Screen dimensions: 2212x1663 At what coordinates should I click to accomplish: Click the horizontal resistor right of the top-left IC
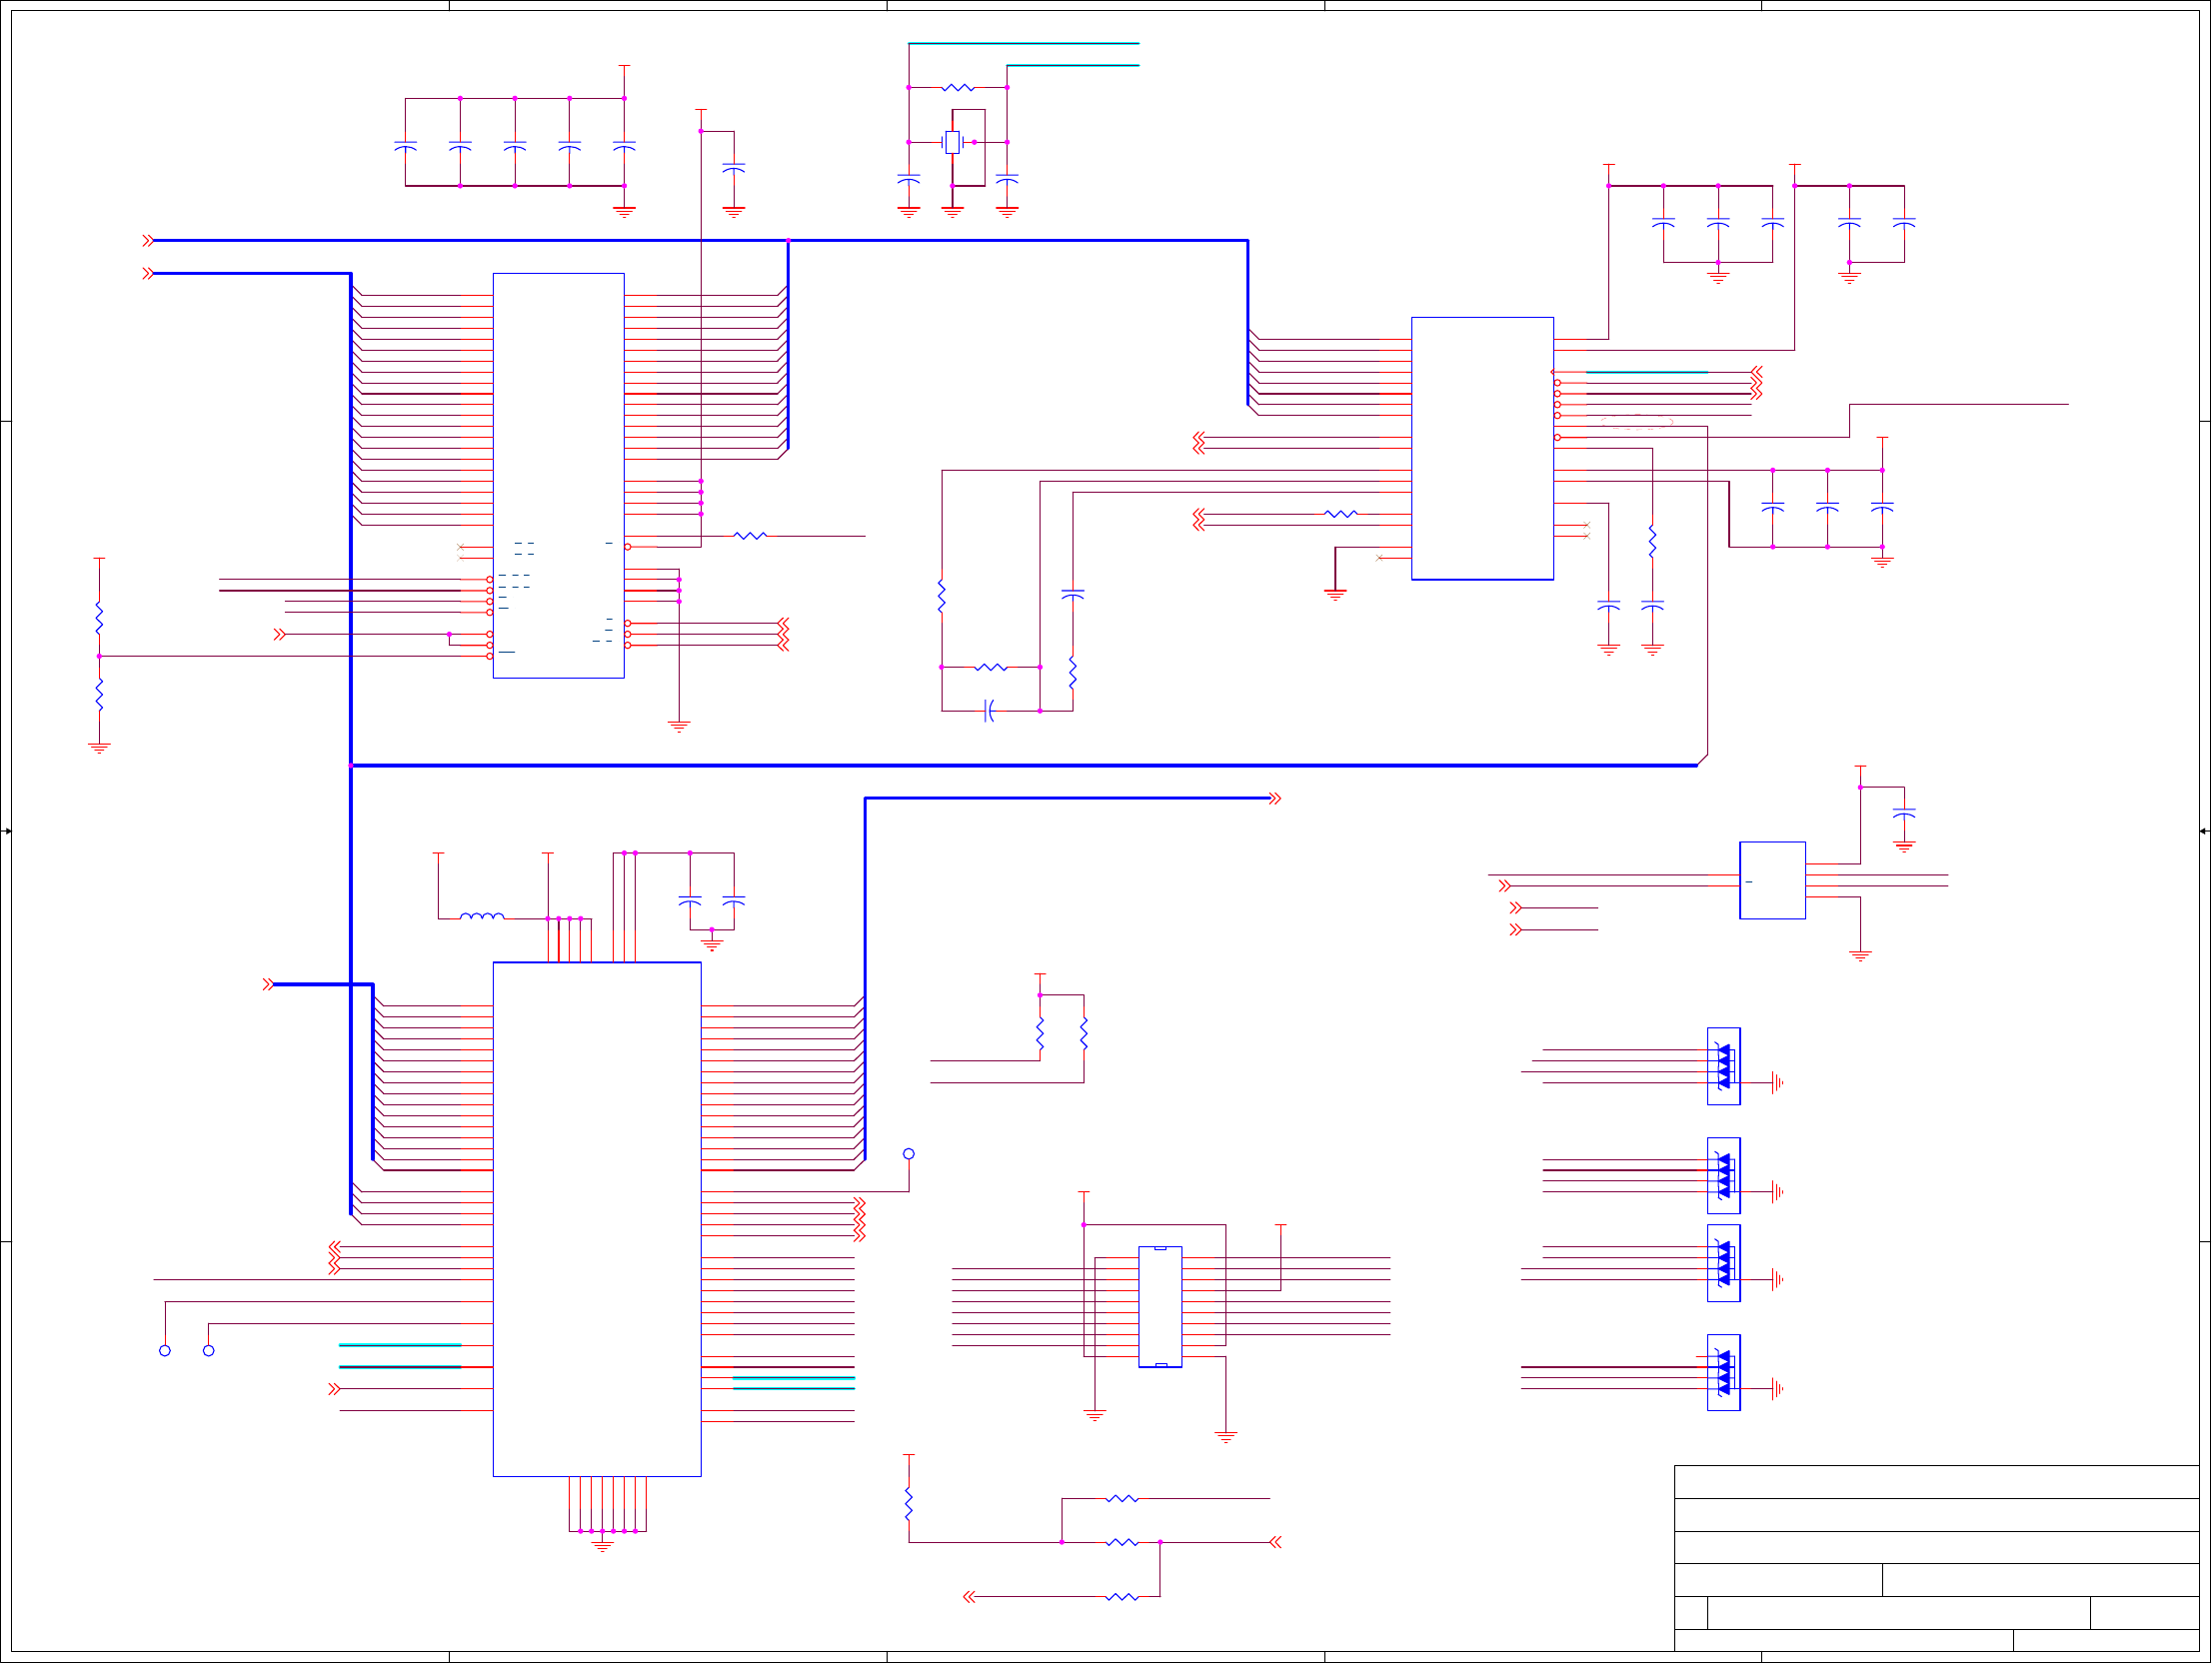click(x=750, y=536)
